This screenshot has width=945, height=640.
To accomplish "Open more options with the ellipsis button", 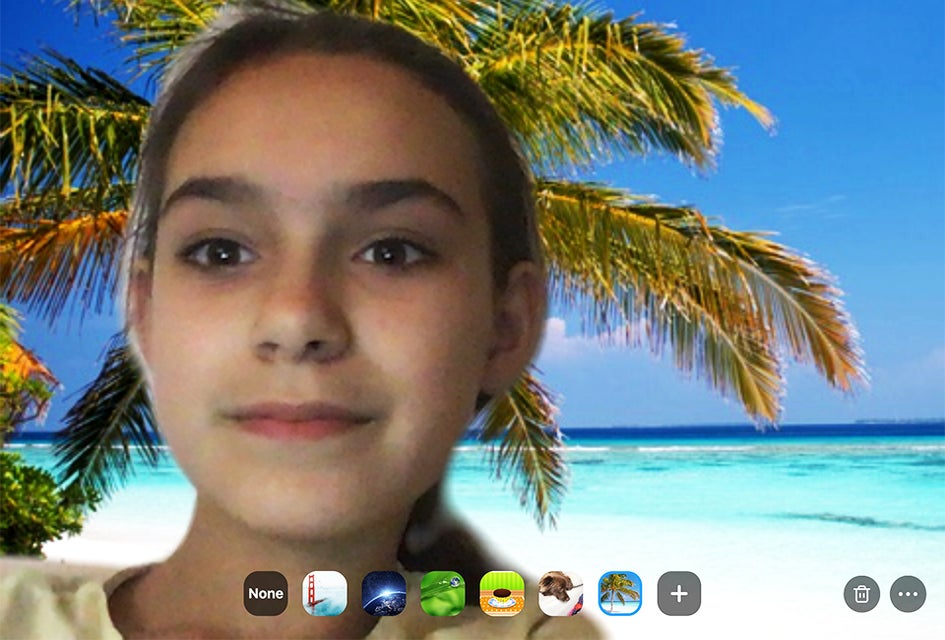I will [x=908, y=593].
